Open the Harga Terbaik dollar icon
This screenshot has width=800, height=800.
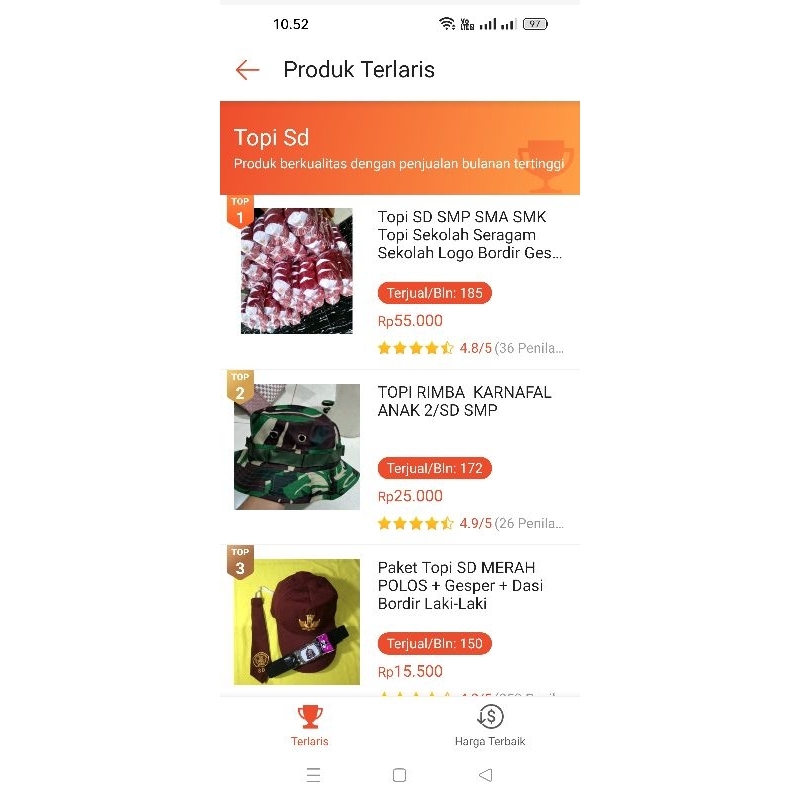pyautogui.click(x=490, y=716)
